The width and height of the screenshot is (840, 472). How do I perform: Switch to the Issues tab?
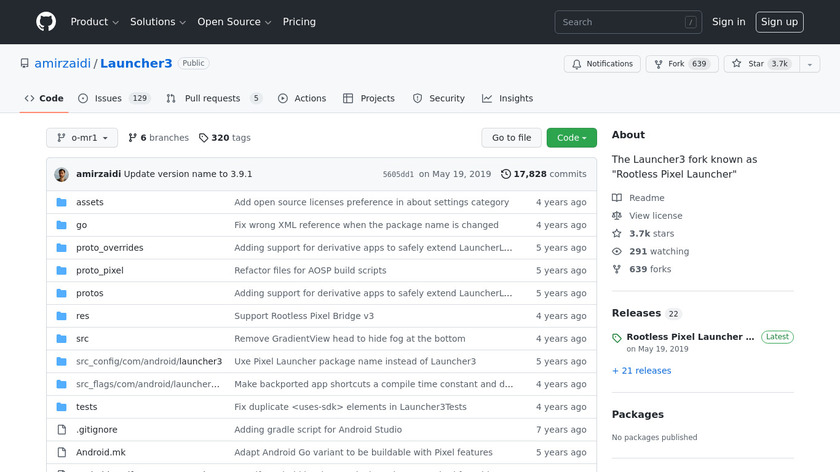point(114,99)
